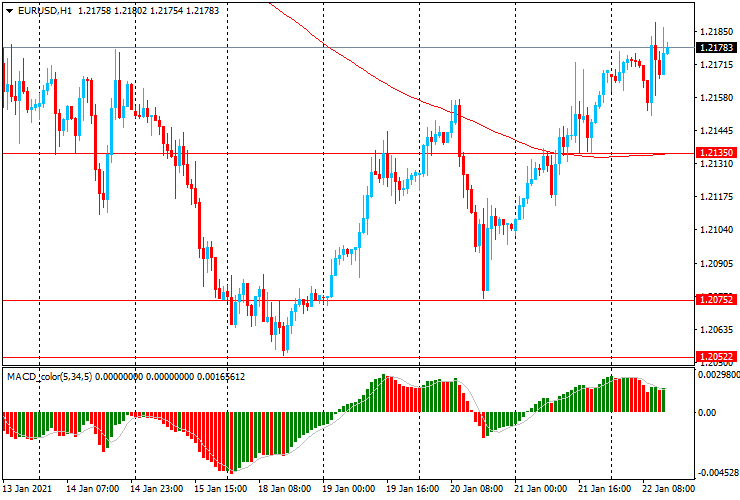The image size is (740, 500).
Task: Click the 1.21040 price scale value
Action: click(716, 230)
